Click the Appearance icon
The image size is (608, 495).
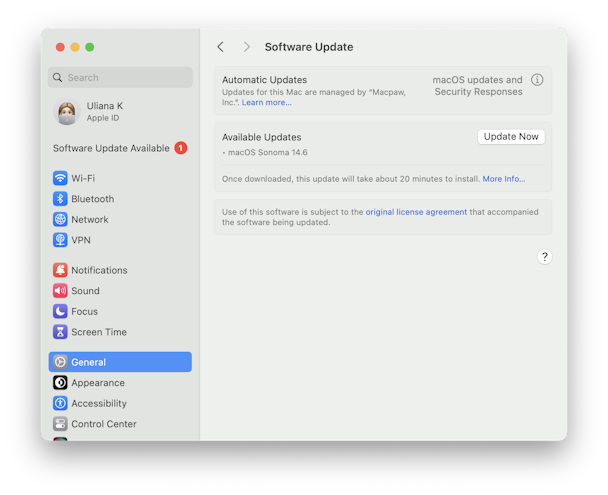point(60,383)
